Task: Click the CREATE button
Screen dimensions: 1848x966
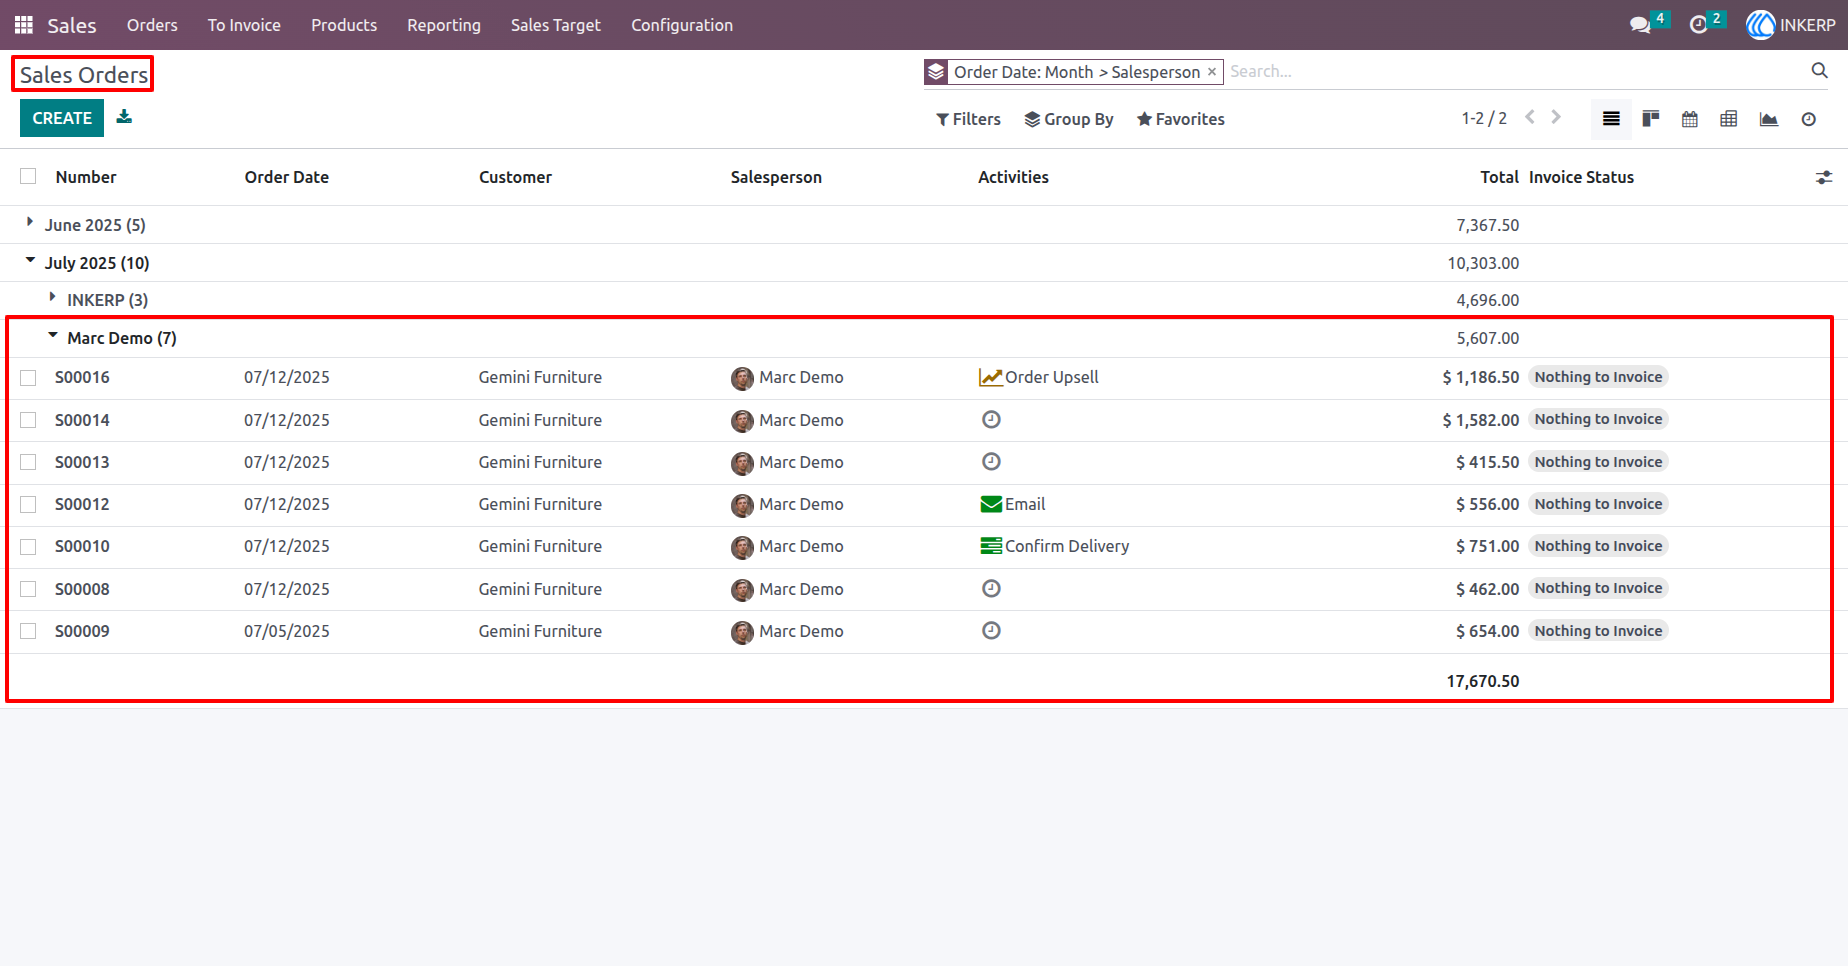Action: (x=62, y=118)
